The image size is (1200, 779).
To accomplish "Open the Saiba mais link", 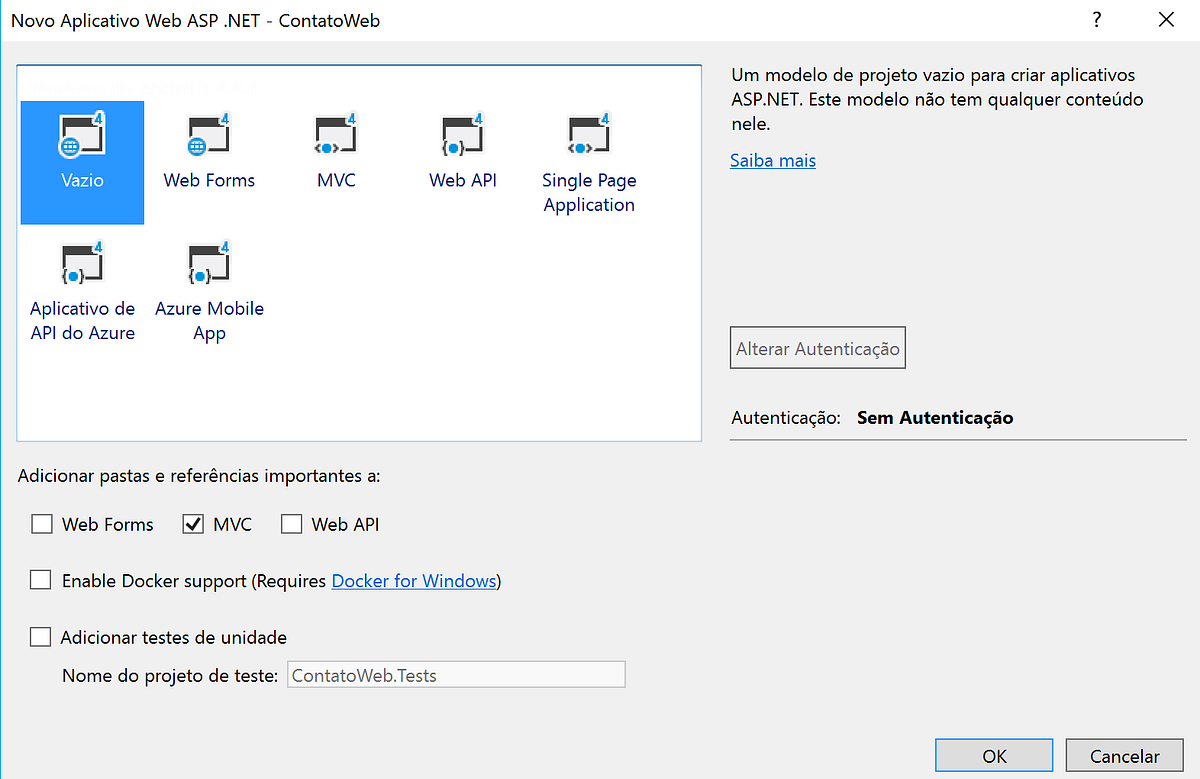I will (x=772, y=160).
